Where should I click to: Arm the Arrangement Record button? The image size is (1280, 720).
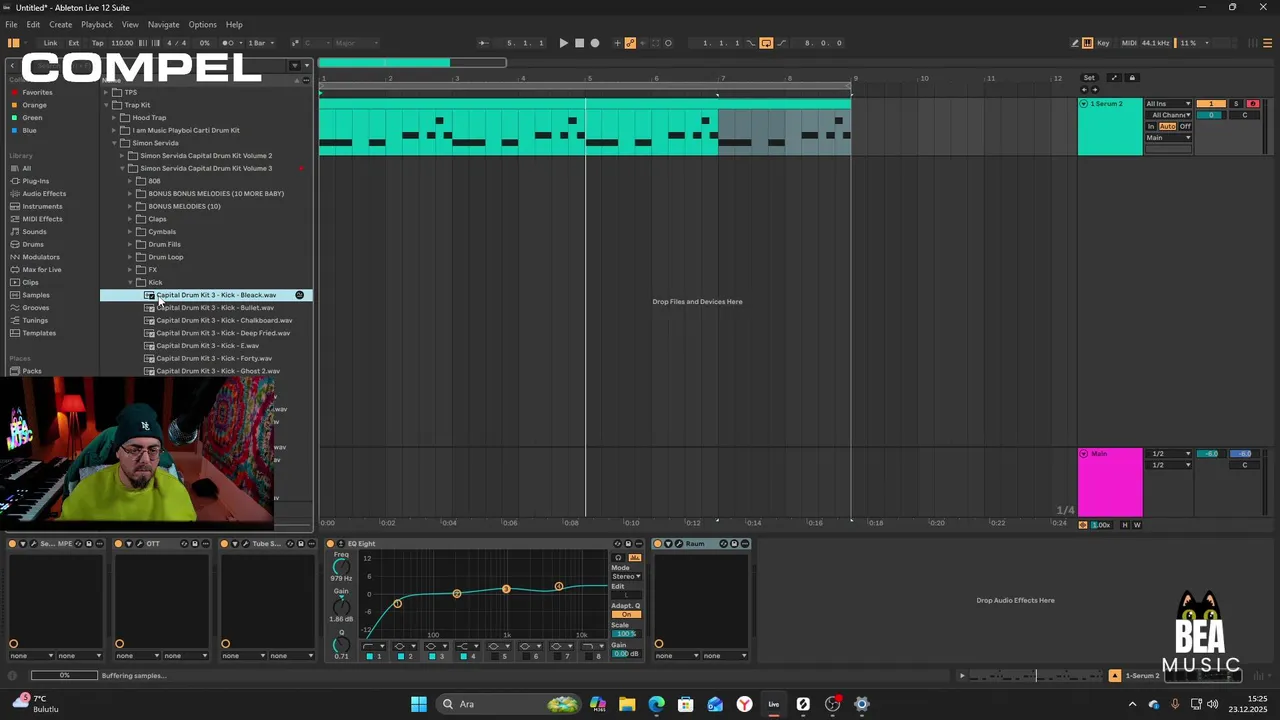(595, 43)
